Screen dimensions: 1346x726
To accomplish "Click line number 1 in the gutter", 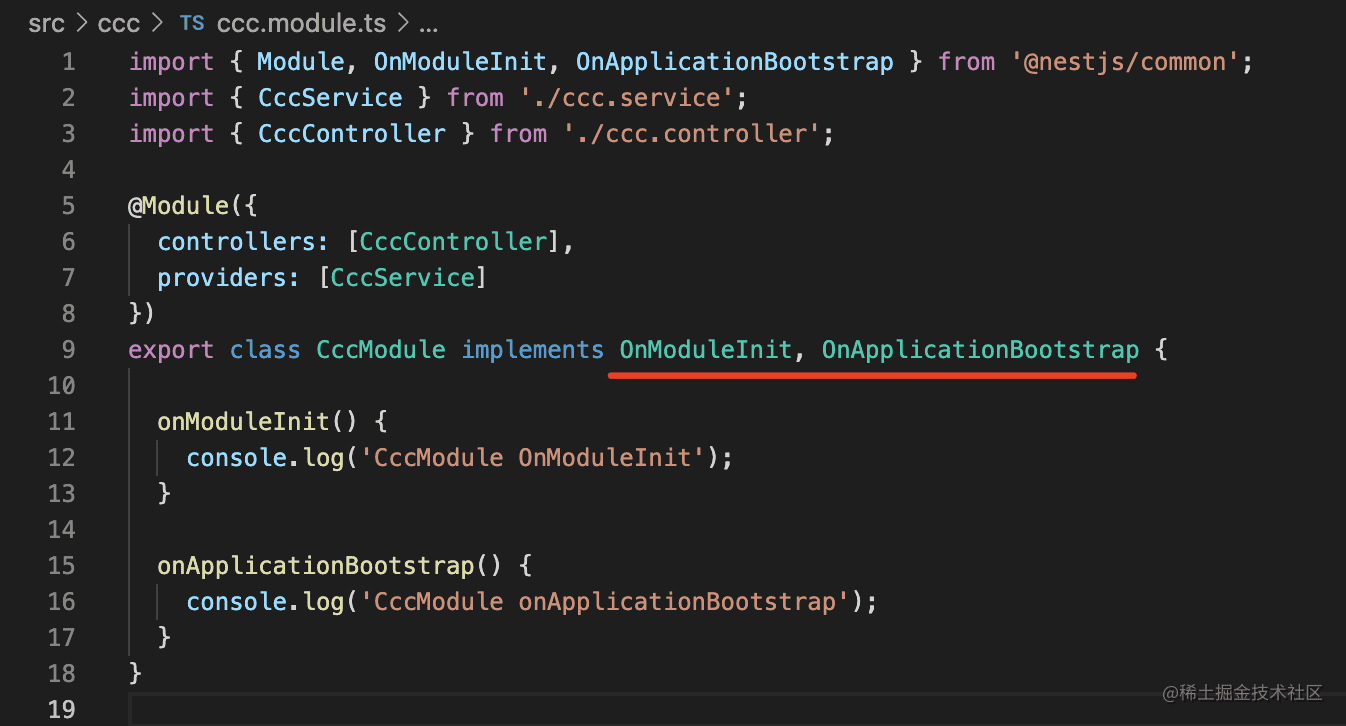I will 68,62.
